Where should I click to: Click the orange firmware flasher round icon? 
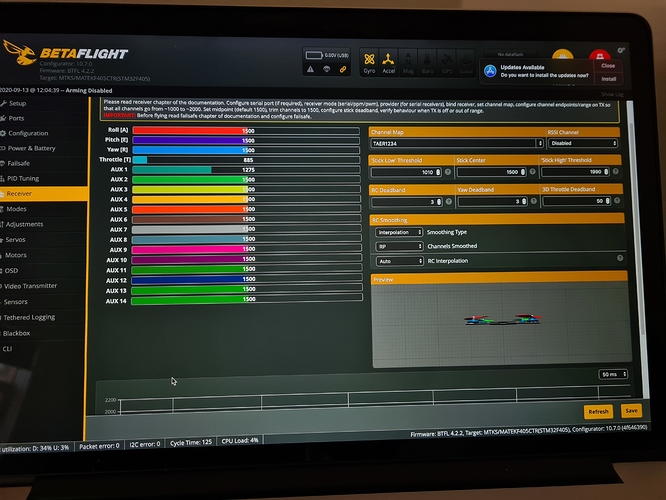tap(562, 55)
